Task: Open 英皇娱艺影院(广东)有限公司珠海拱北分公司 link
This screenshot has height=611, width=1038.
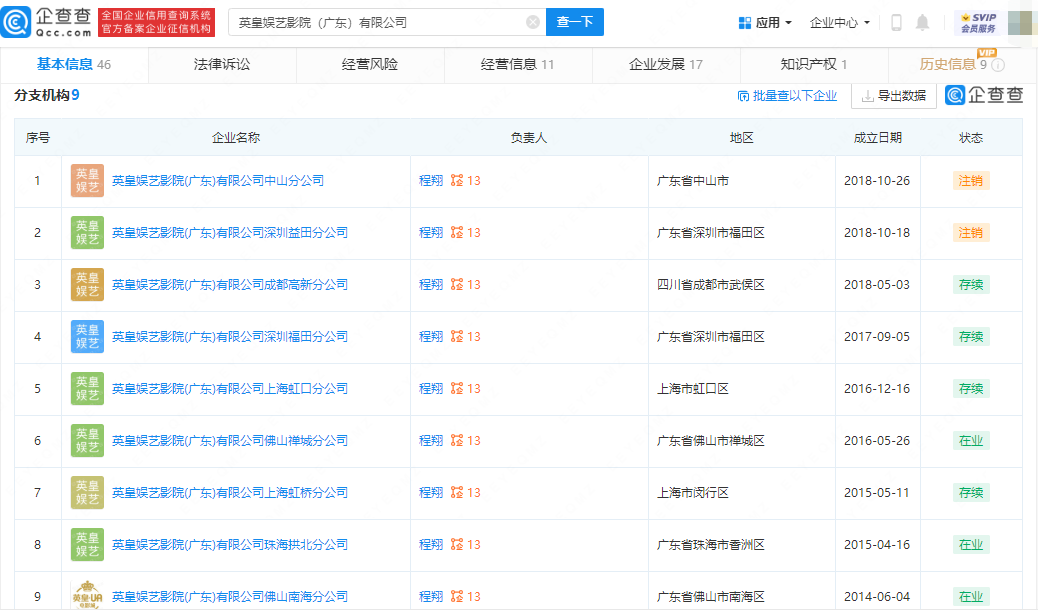Action: (230, 545)
